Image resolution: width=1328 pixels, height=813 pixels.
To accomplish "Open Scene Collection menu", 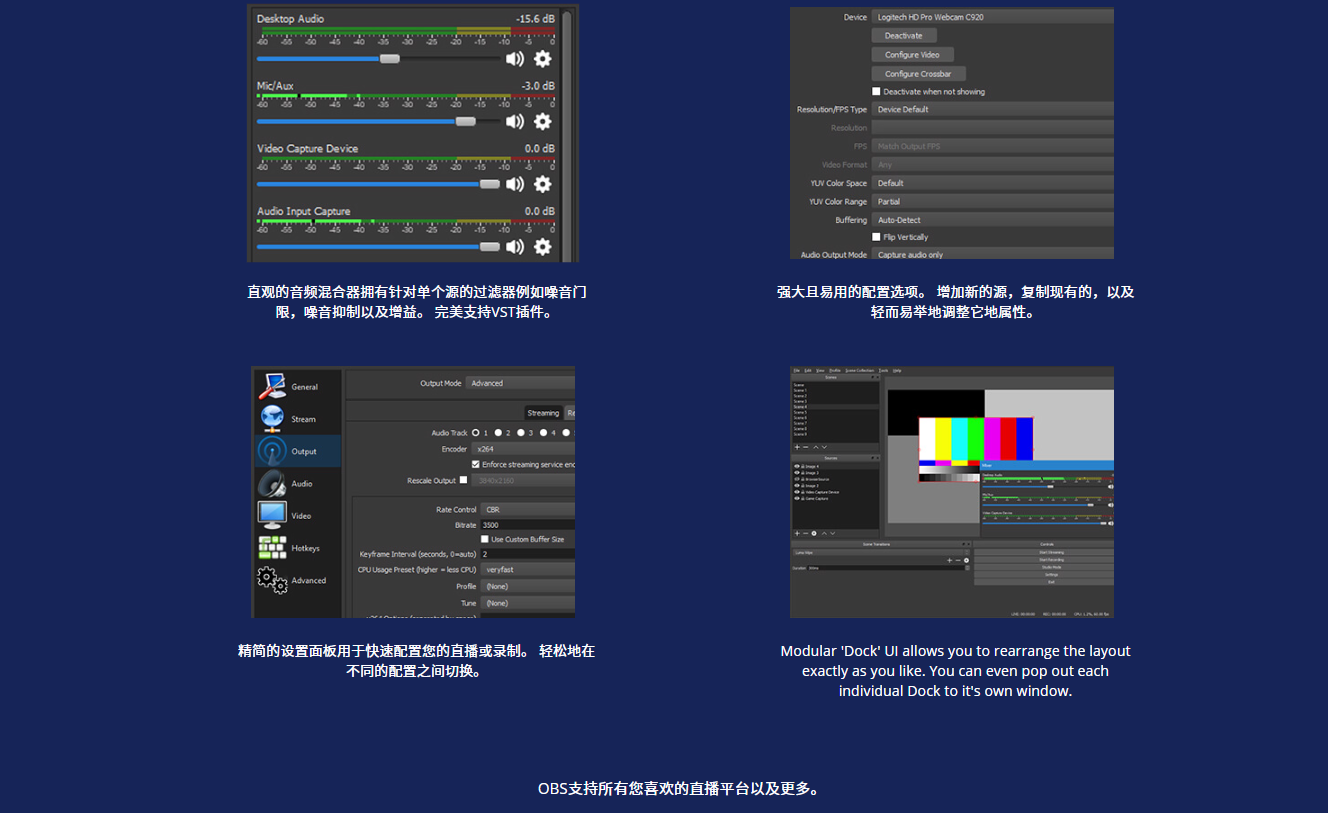I will pos(860,370).
